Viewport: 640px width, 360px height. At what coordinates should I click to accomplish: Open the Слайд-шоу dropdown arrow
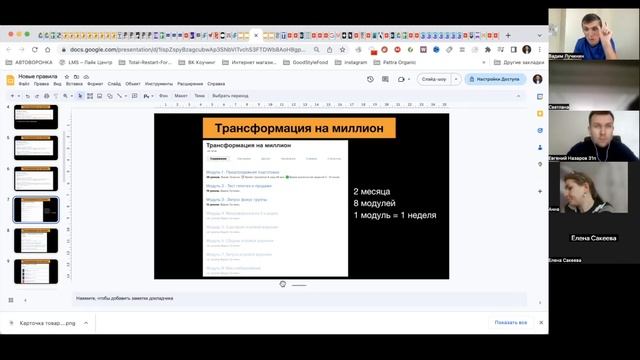[456, 79]
